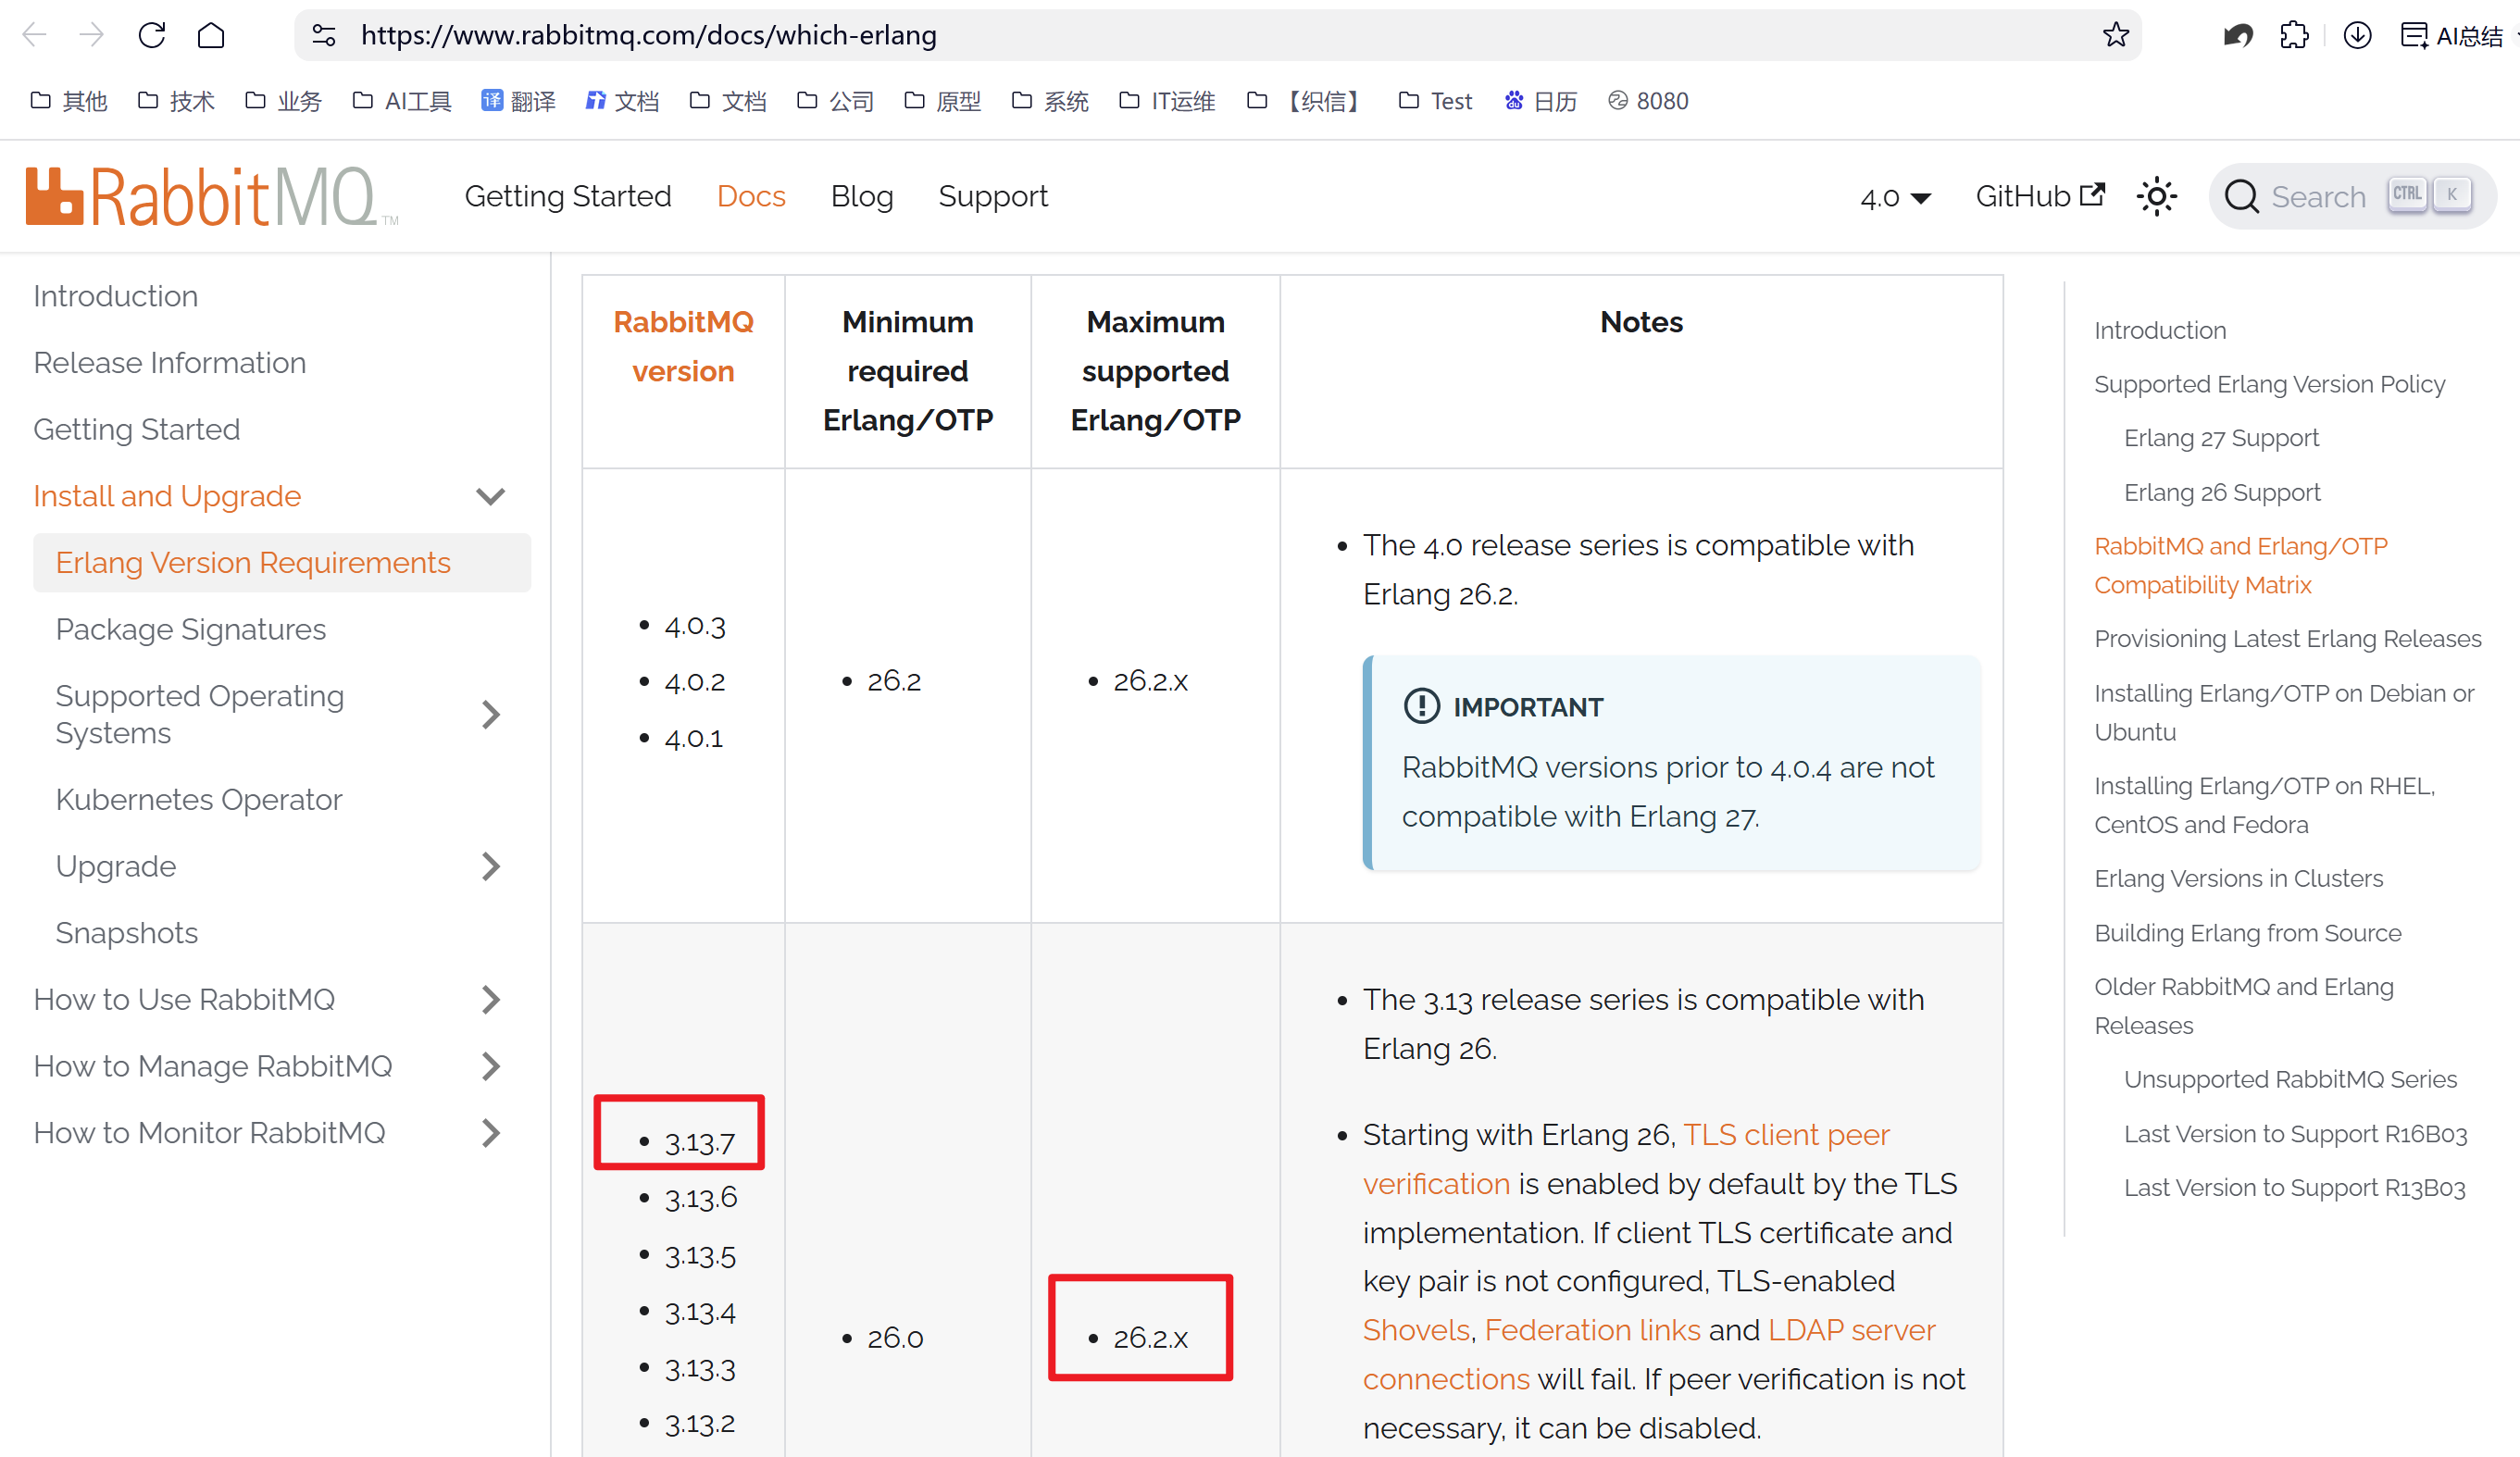The image size is (2520, 1457).
Task: Open the AI工具 bookmarks folder
Action: click(x=402, y=101)
